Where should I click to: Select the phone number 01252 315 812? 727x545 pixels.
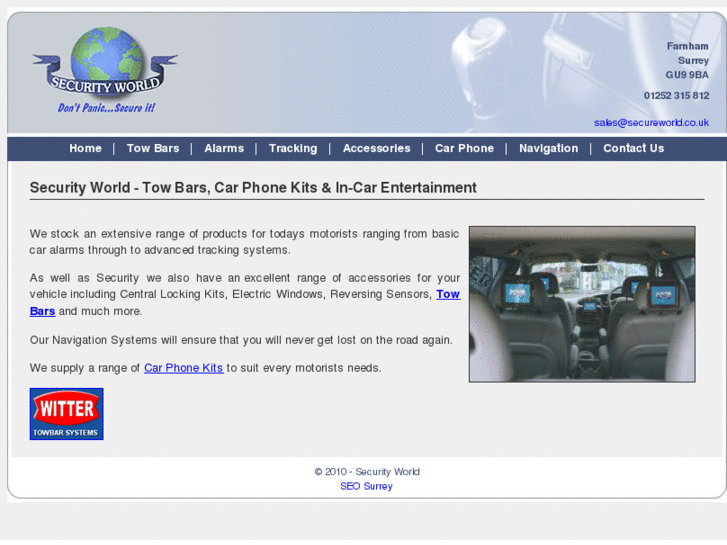[676, 96]
